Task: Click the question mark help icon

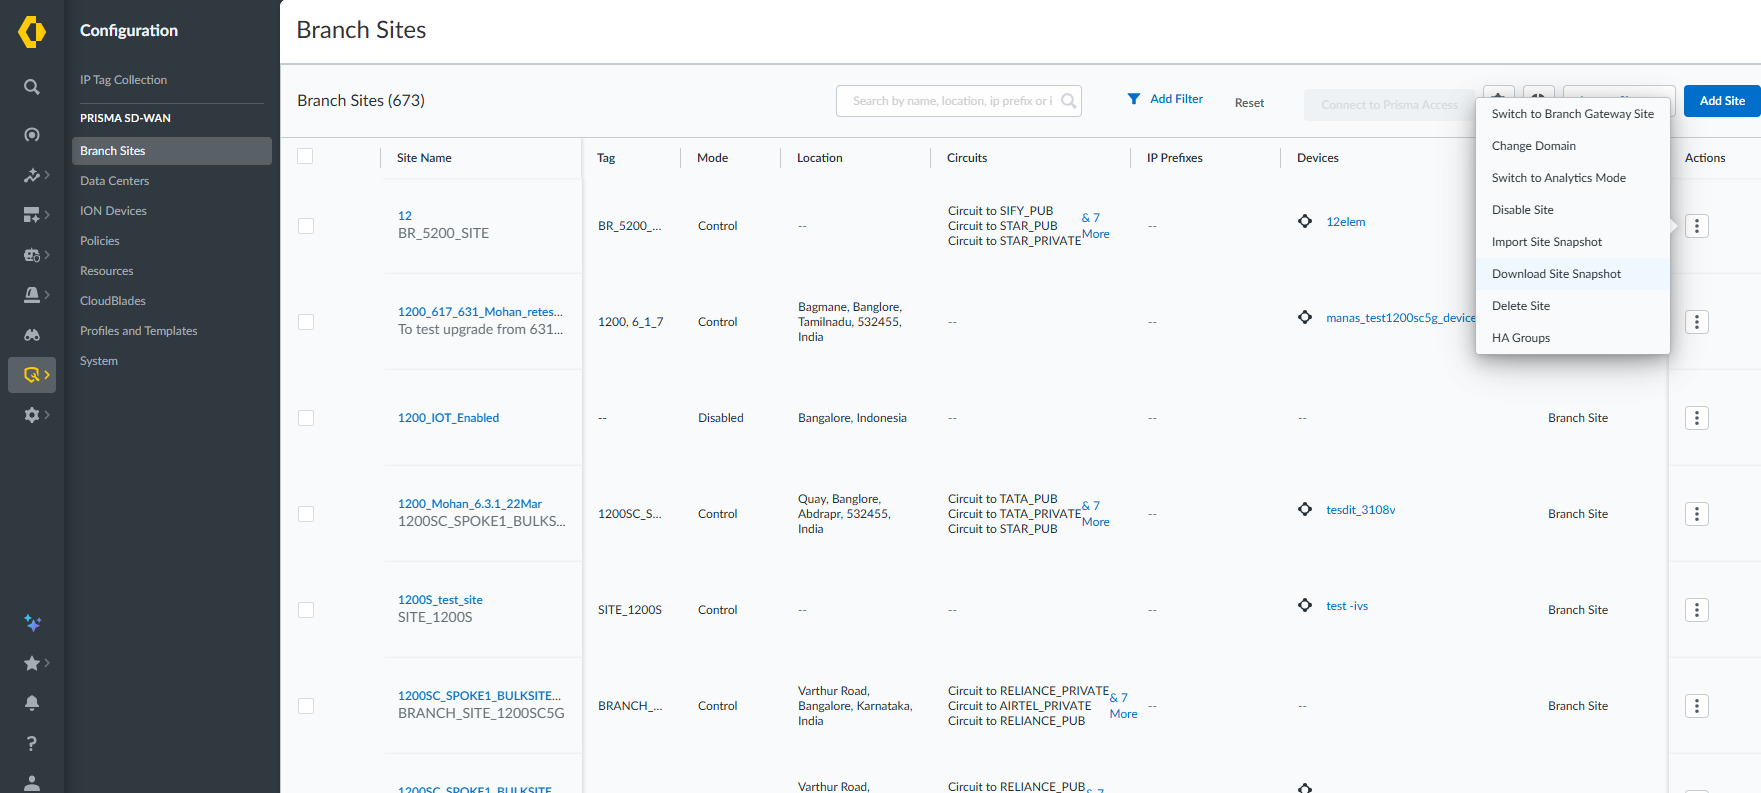Action: coord(32,743)
